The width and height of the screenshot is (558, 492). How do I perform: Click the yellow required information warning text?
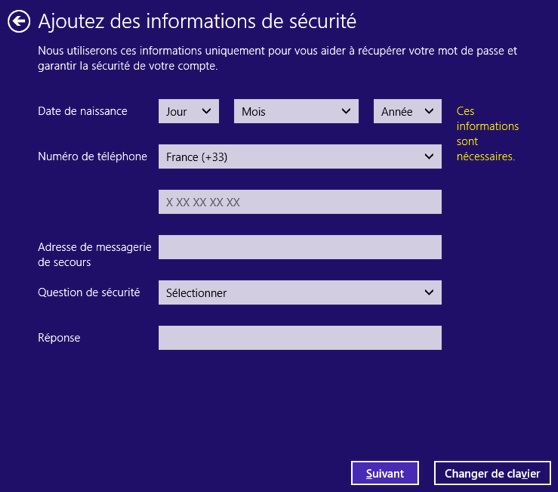pos(487,134)
